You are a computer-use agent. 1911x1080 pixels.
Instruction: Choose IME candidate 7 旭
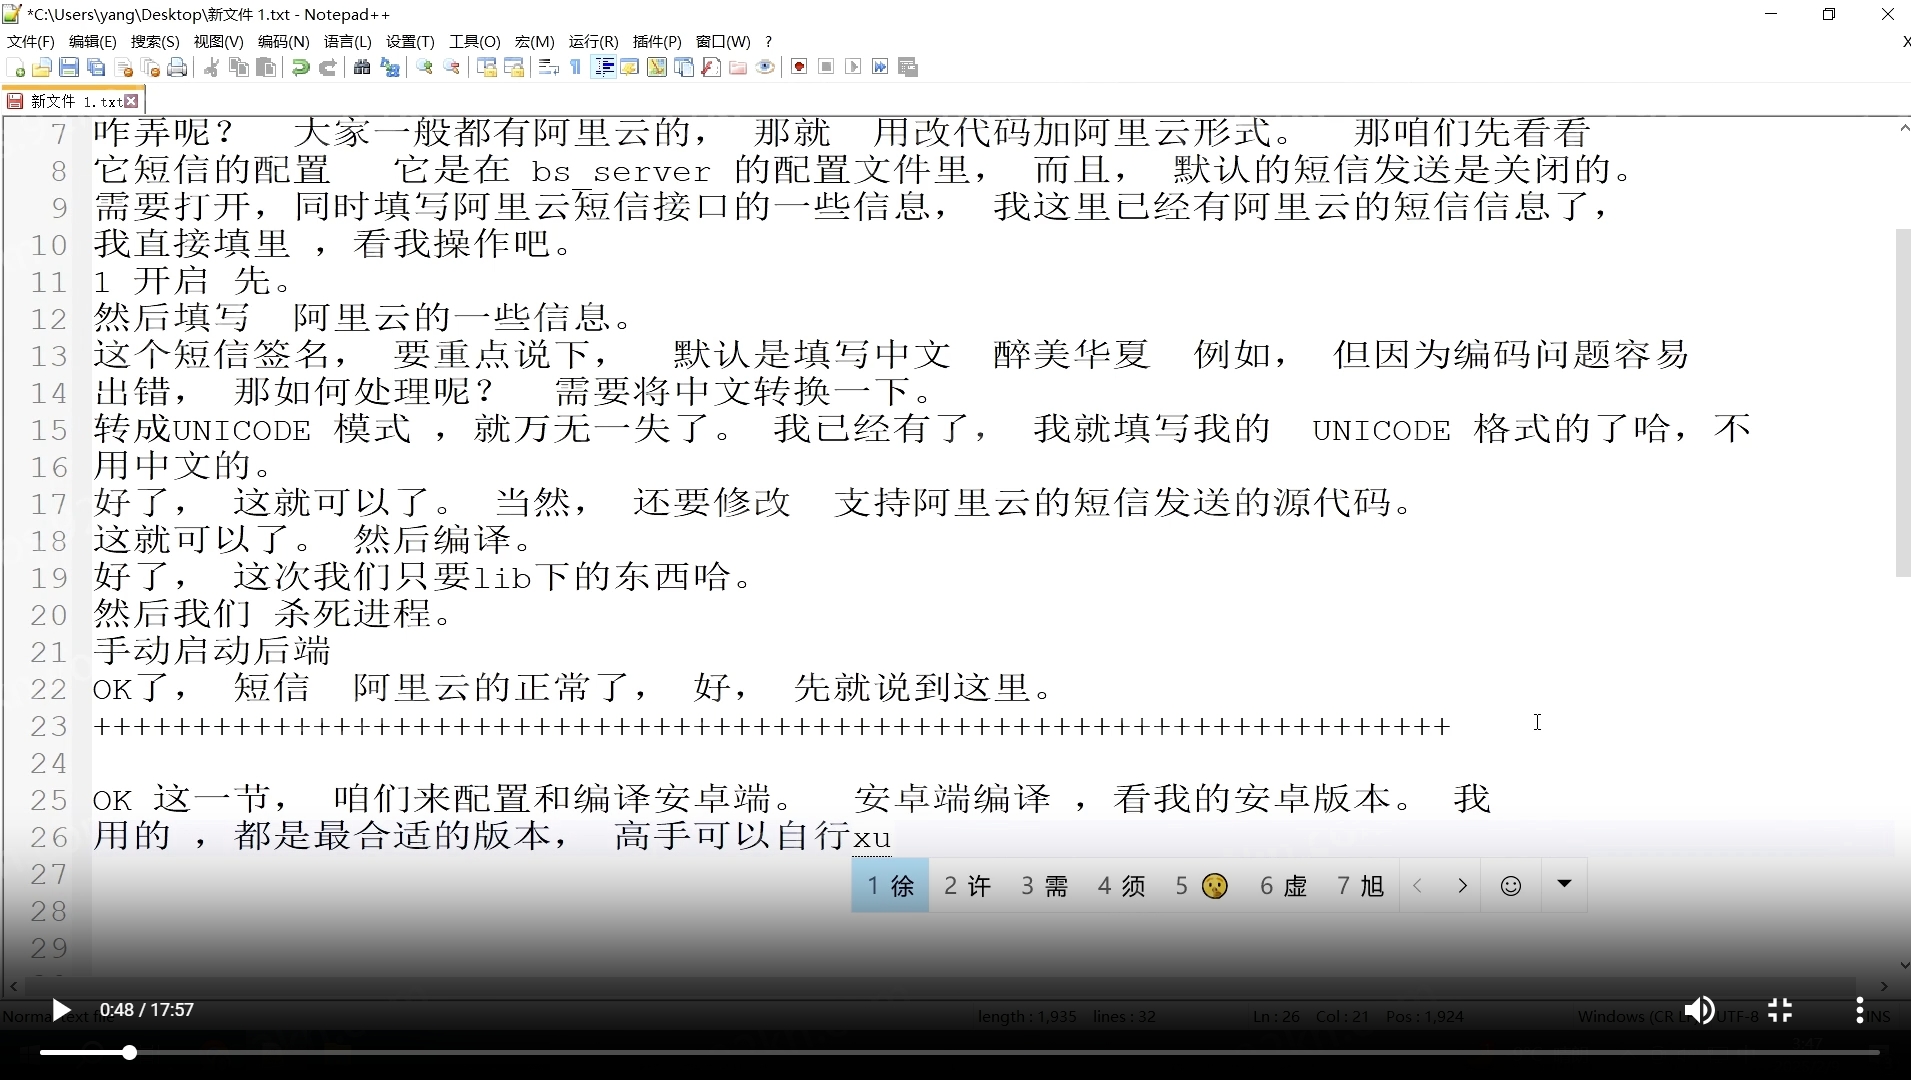coord(1360,886)
